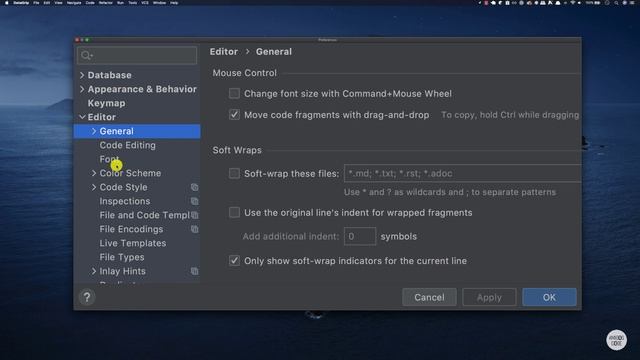Click the Apply button
This screenshot has width=640, height=360.
coord(489,297)
